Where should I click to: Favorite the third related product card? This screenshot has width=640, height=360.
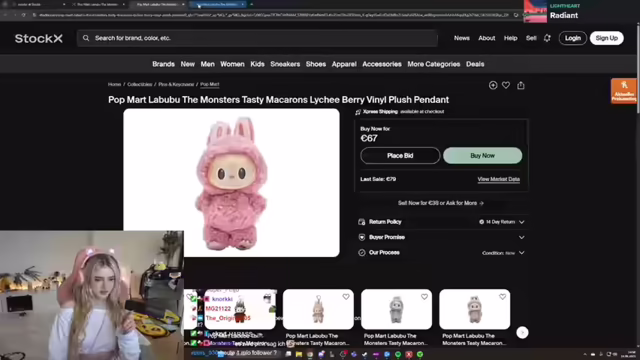[x=424, y=297]
